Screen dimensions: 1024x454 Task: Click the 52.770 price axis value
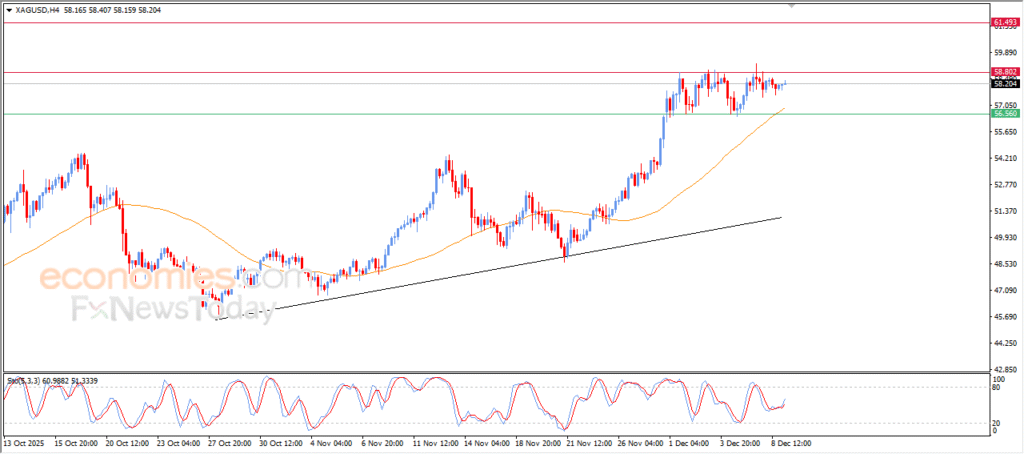pyautogui.click(x=1006, y=184)
